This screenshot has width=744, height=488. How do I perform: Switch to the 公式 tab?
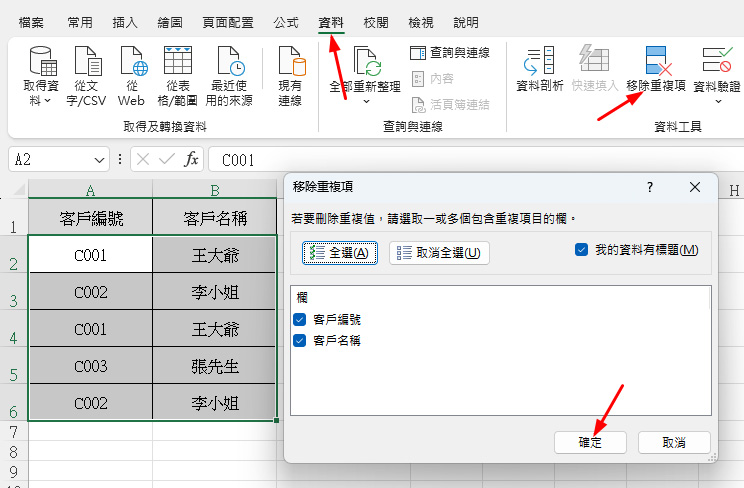coord(286,22)
